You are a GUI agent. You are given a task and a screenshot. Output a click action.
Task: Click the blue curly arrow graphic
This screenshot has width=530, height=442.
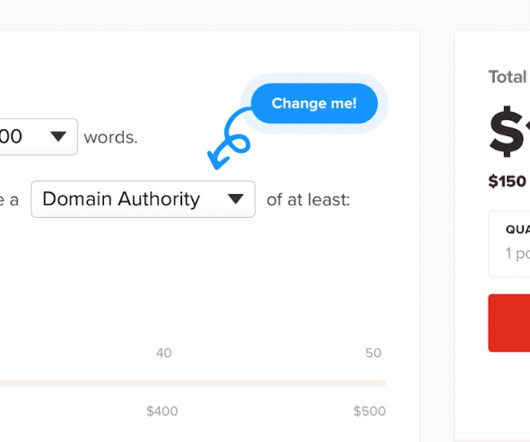click(x=228, y=139)
